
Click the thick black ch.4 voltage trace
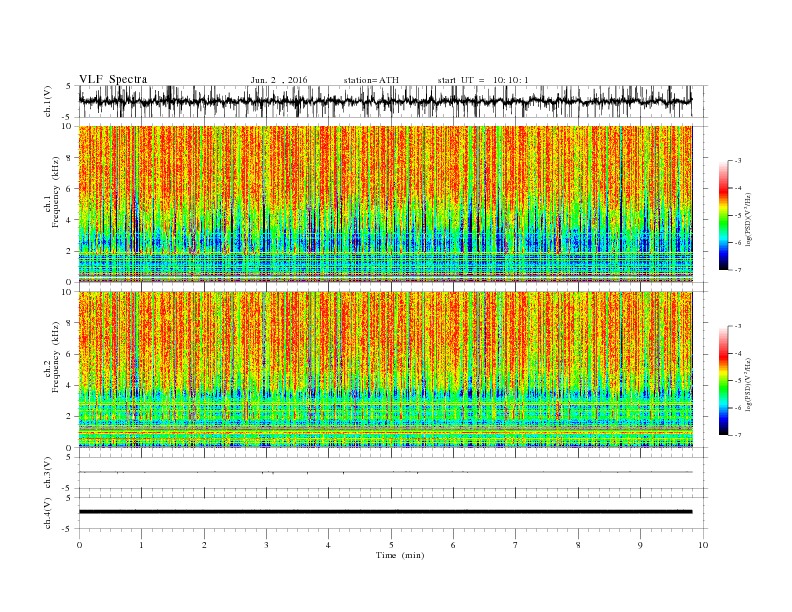coord(385,512)
